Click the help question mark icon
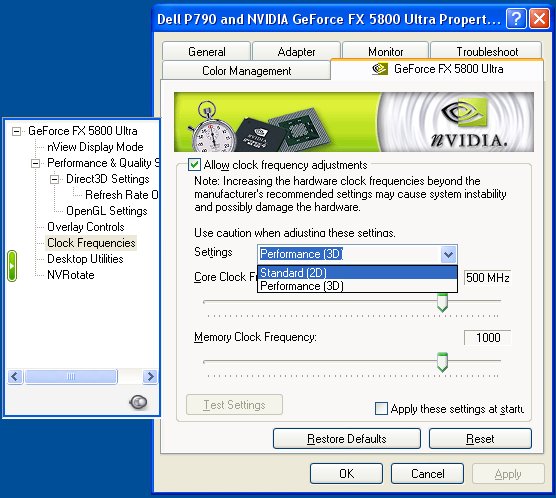Viewport: 556px width, 498px height. [x=516, y=18]
